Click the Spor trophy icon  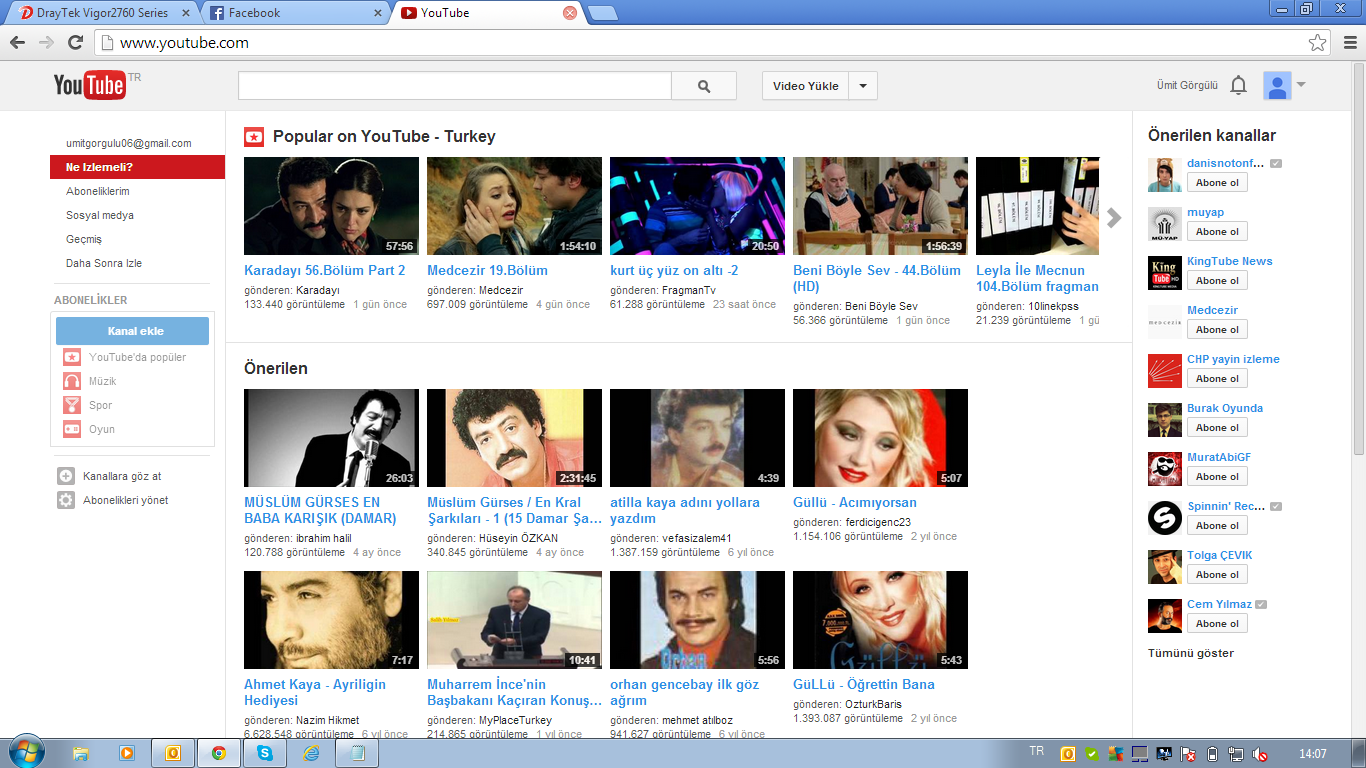point(72,405)
